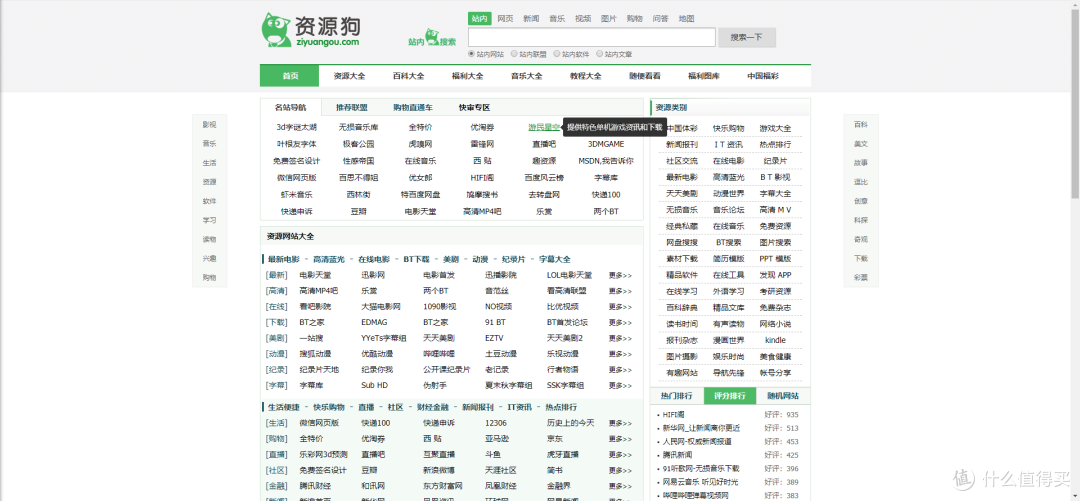Open 随便看看 in the main navigation
This screenshot has width=1080, height=501.
[x=645, y=76]
